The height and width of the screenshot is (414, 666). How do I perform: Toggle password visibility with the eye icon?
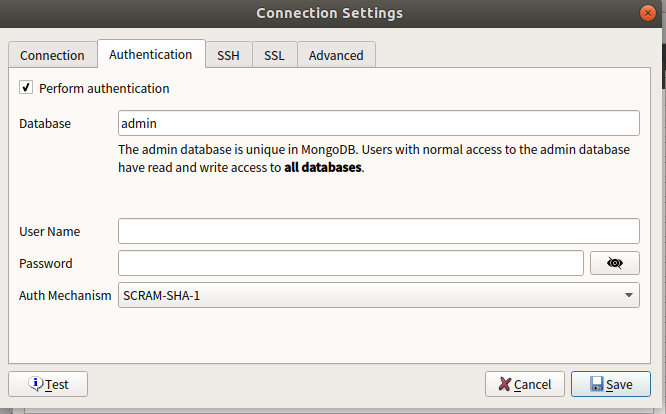(x=614, y=263)
